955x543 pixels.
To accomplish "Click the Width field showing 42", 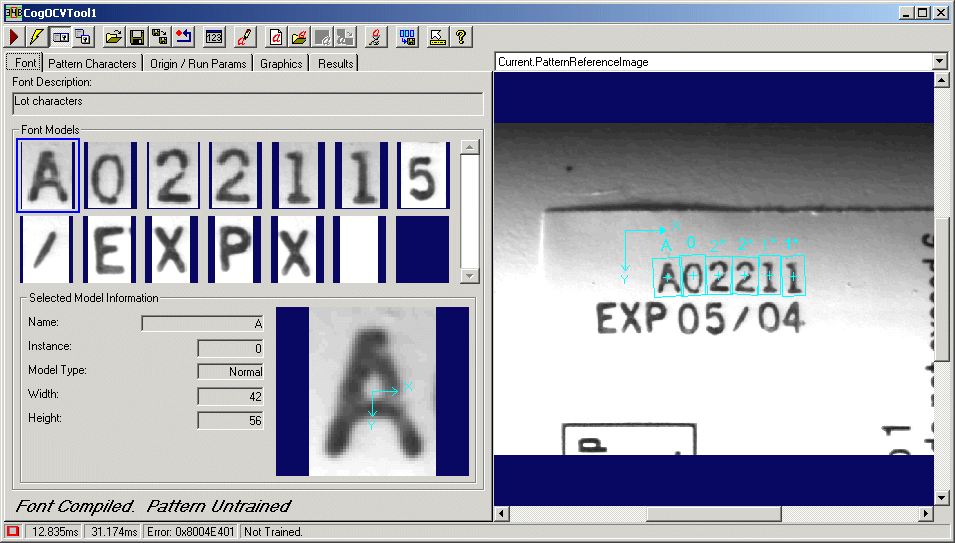I will click(230, 396).
